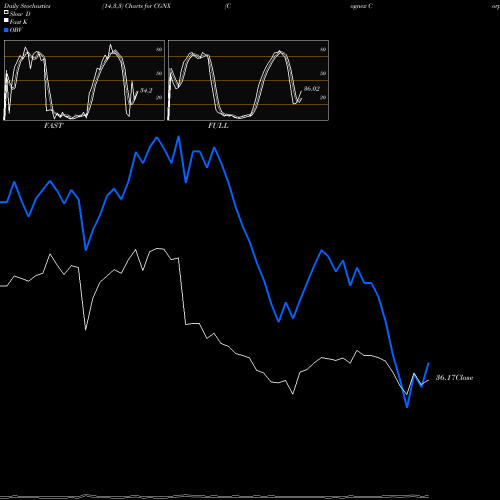Image resolution: width=500 pixels, height=500 pixels.
Task: Select the '(14,3,3) Charts for CGNX' text
Action: tap(136, 6)
